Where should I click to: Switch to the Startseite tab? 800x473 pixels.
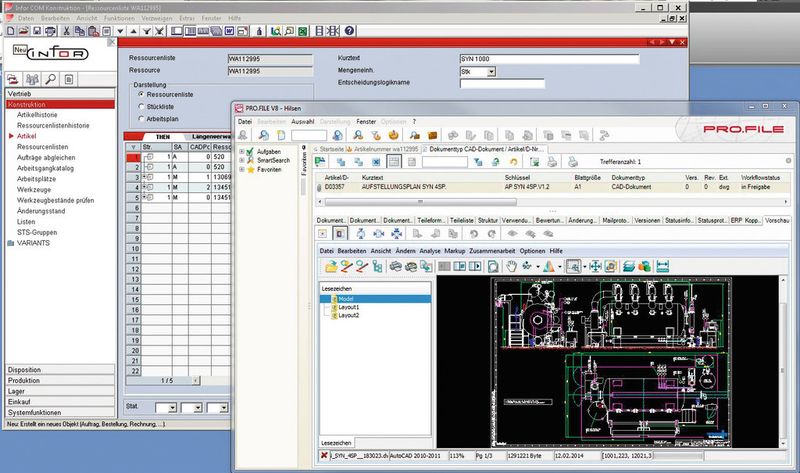(x=329, y=149)
